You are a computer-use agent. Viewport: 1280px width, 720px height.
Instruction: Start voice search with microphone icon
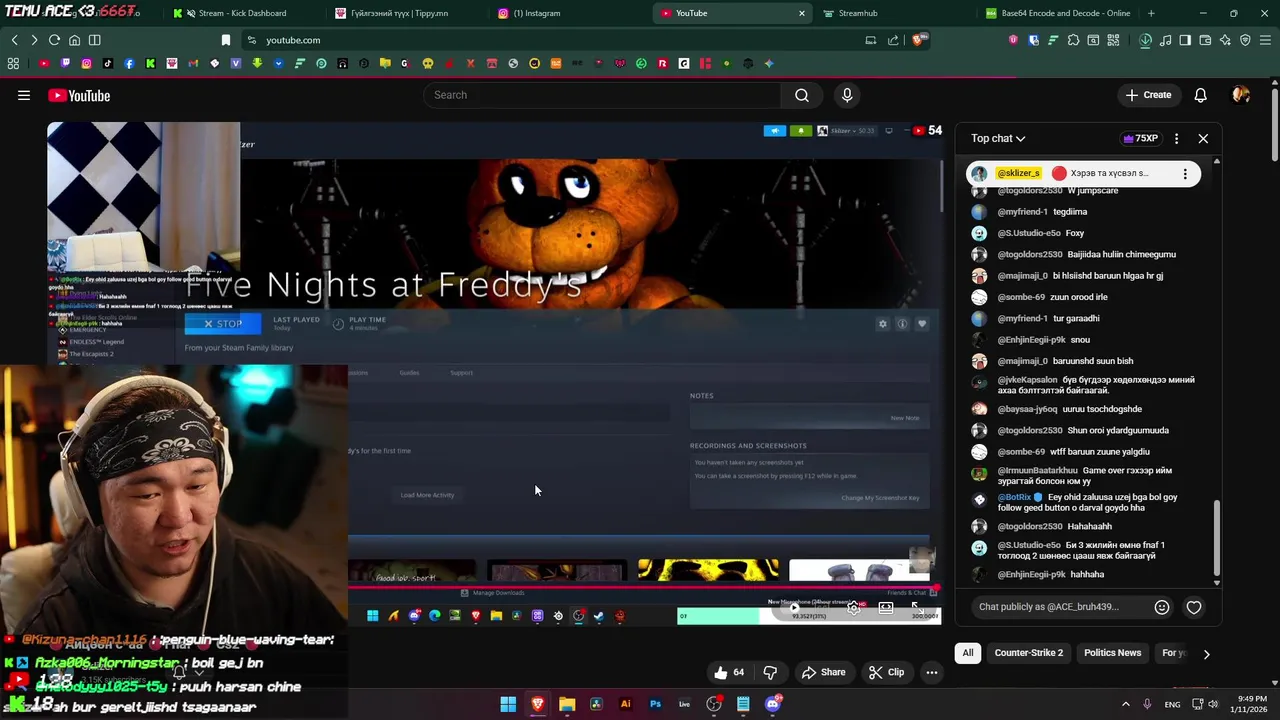point(847,95)
